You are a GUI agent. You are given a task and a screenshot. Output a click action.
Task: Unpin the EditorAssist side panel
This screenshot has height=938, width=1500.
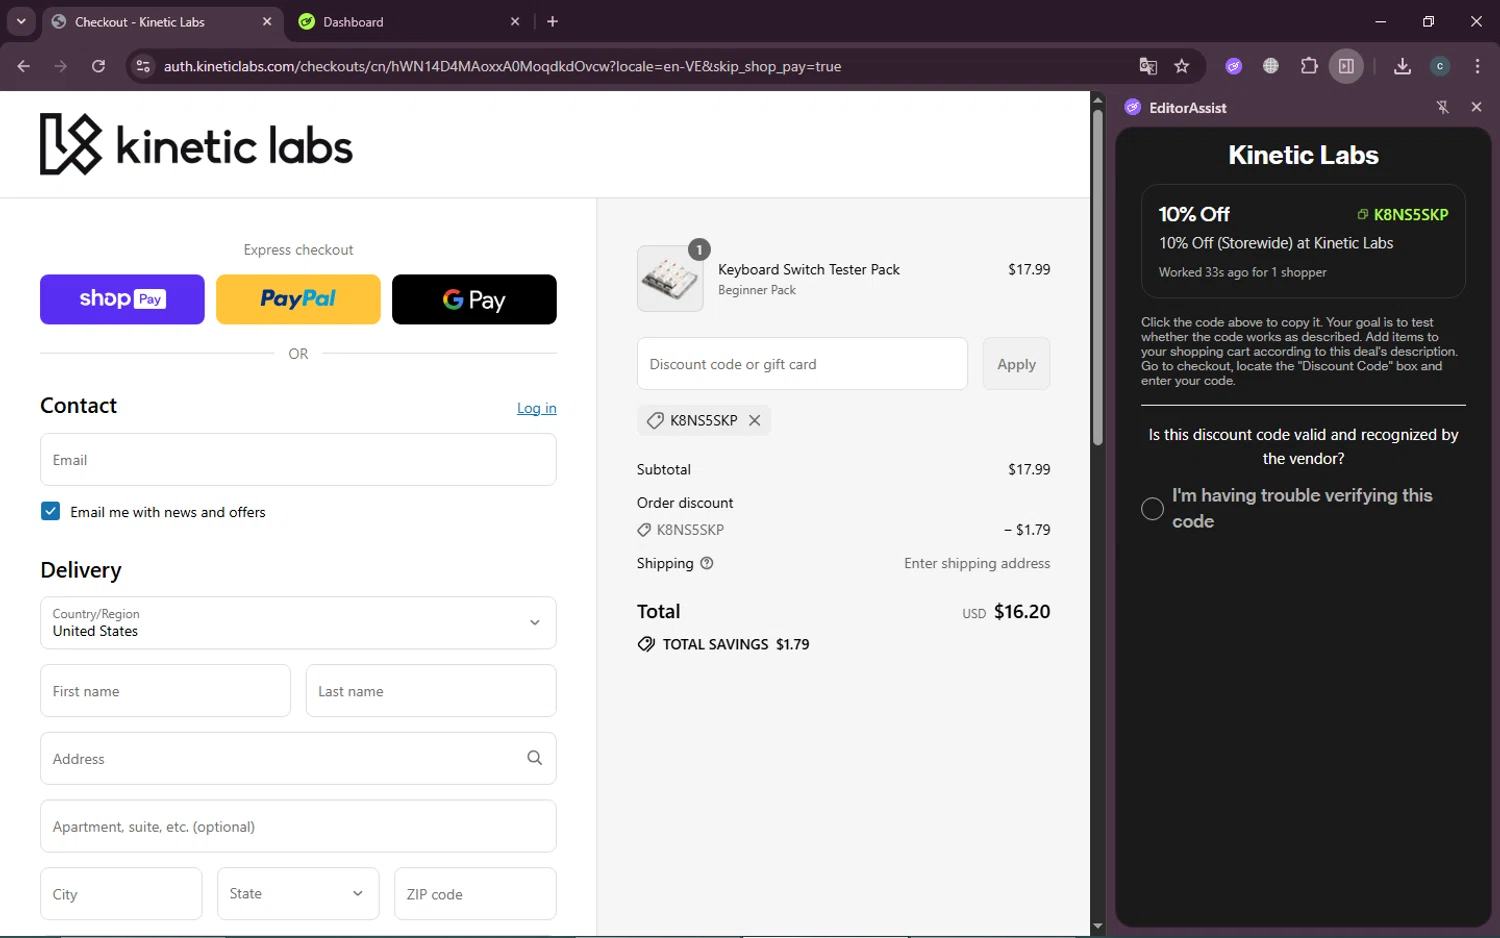(1442, 107)
